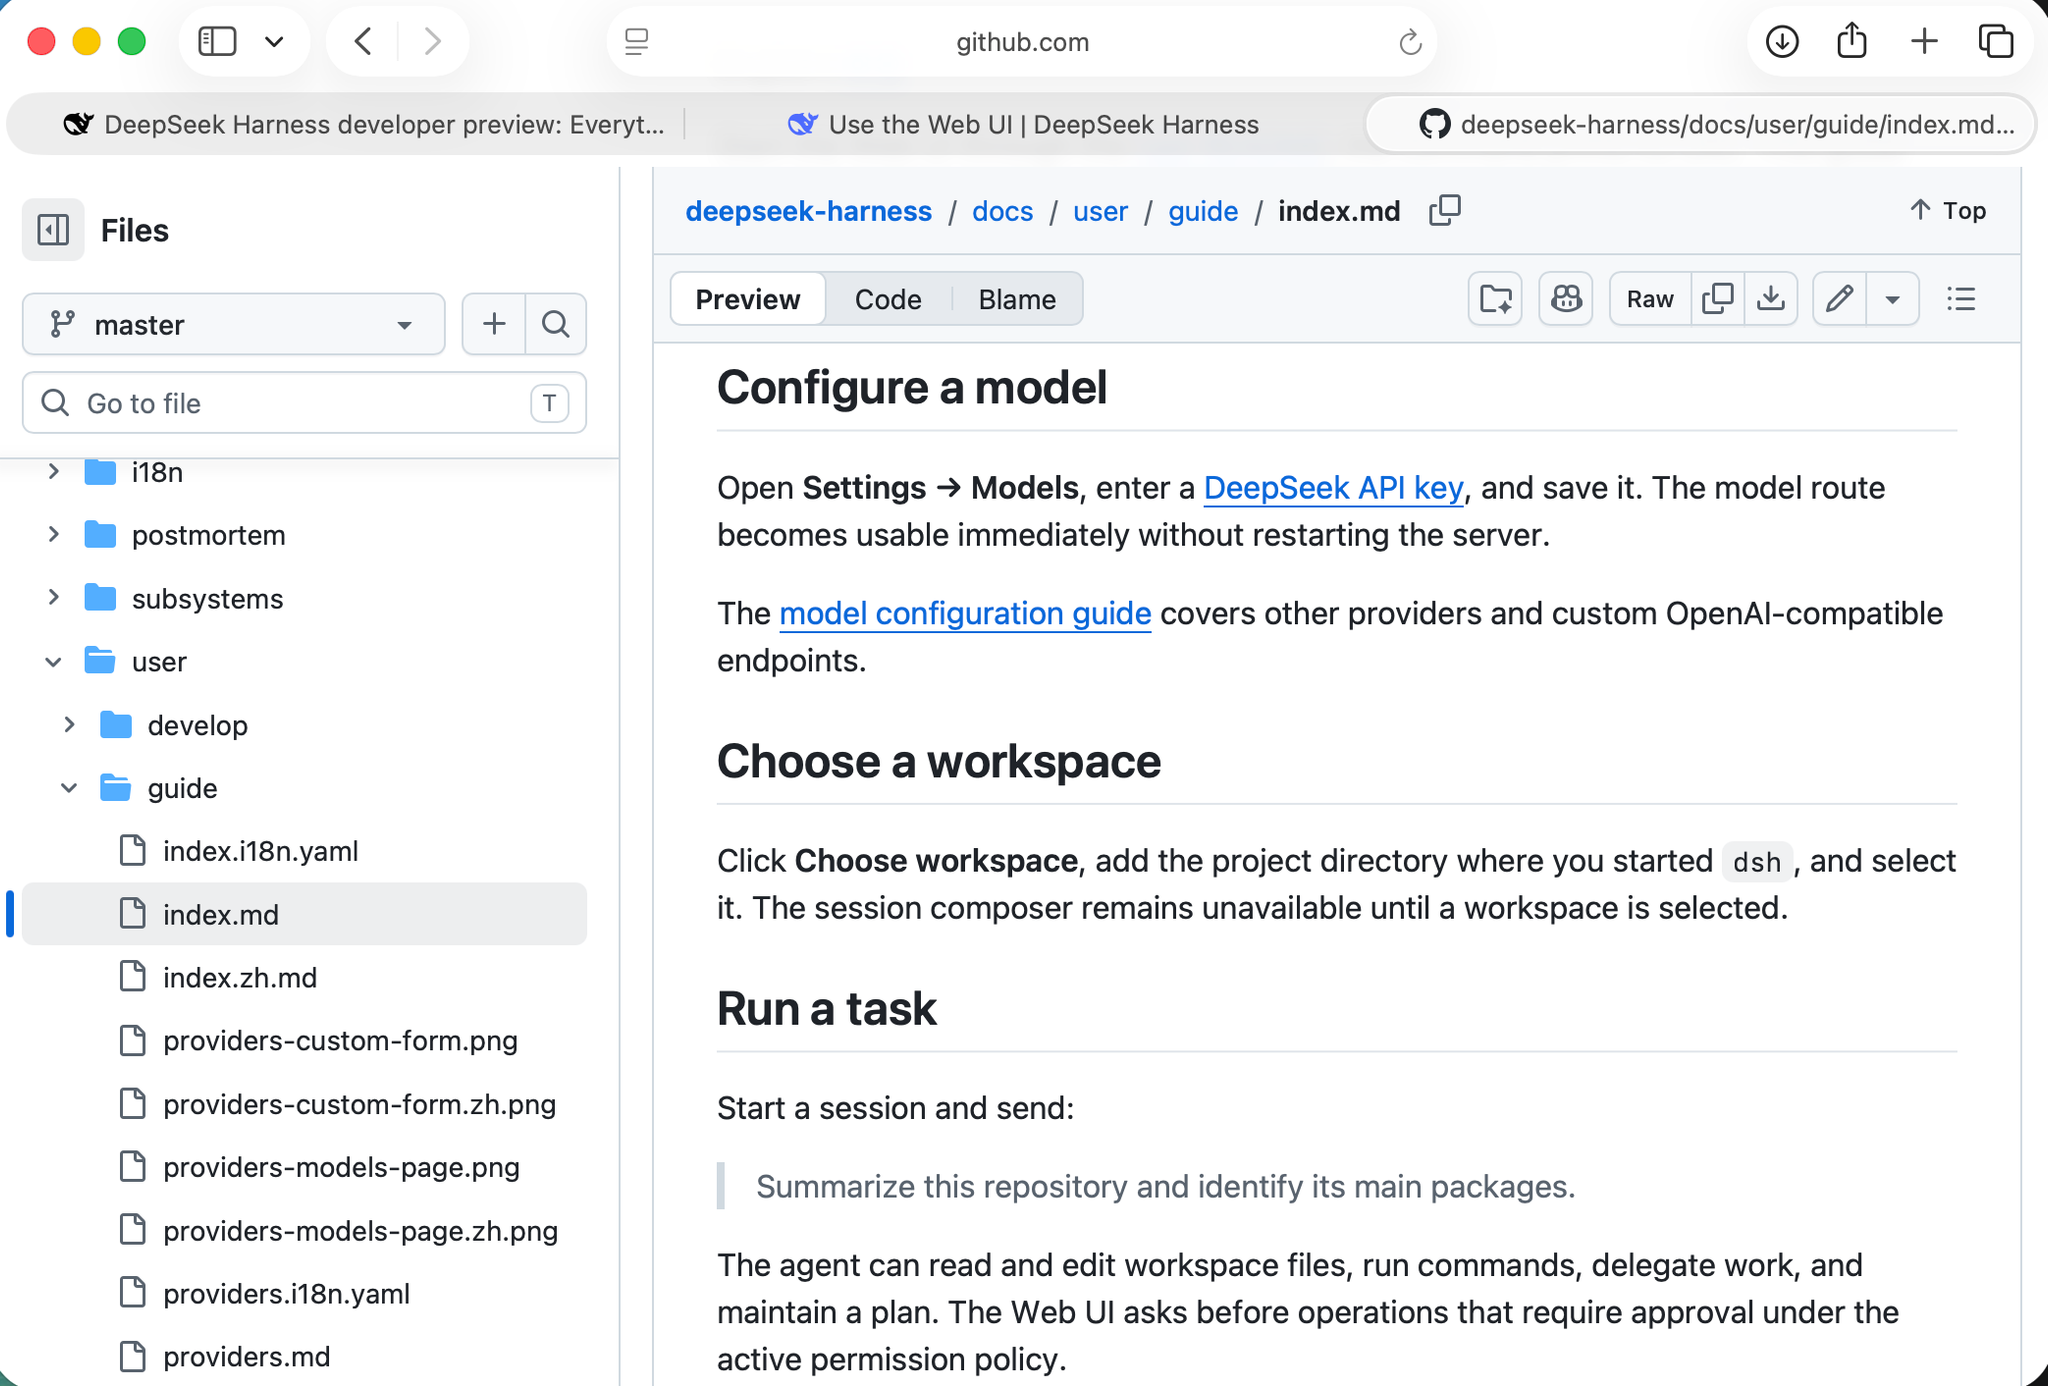Viewport: 2048px width, 1386px height.
Task: Open symbols folder-sparkle icon button
Action: [1495, 299]
